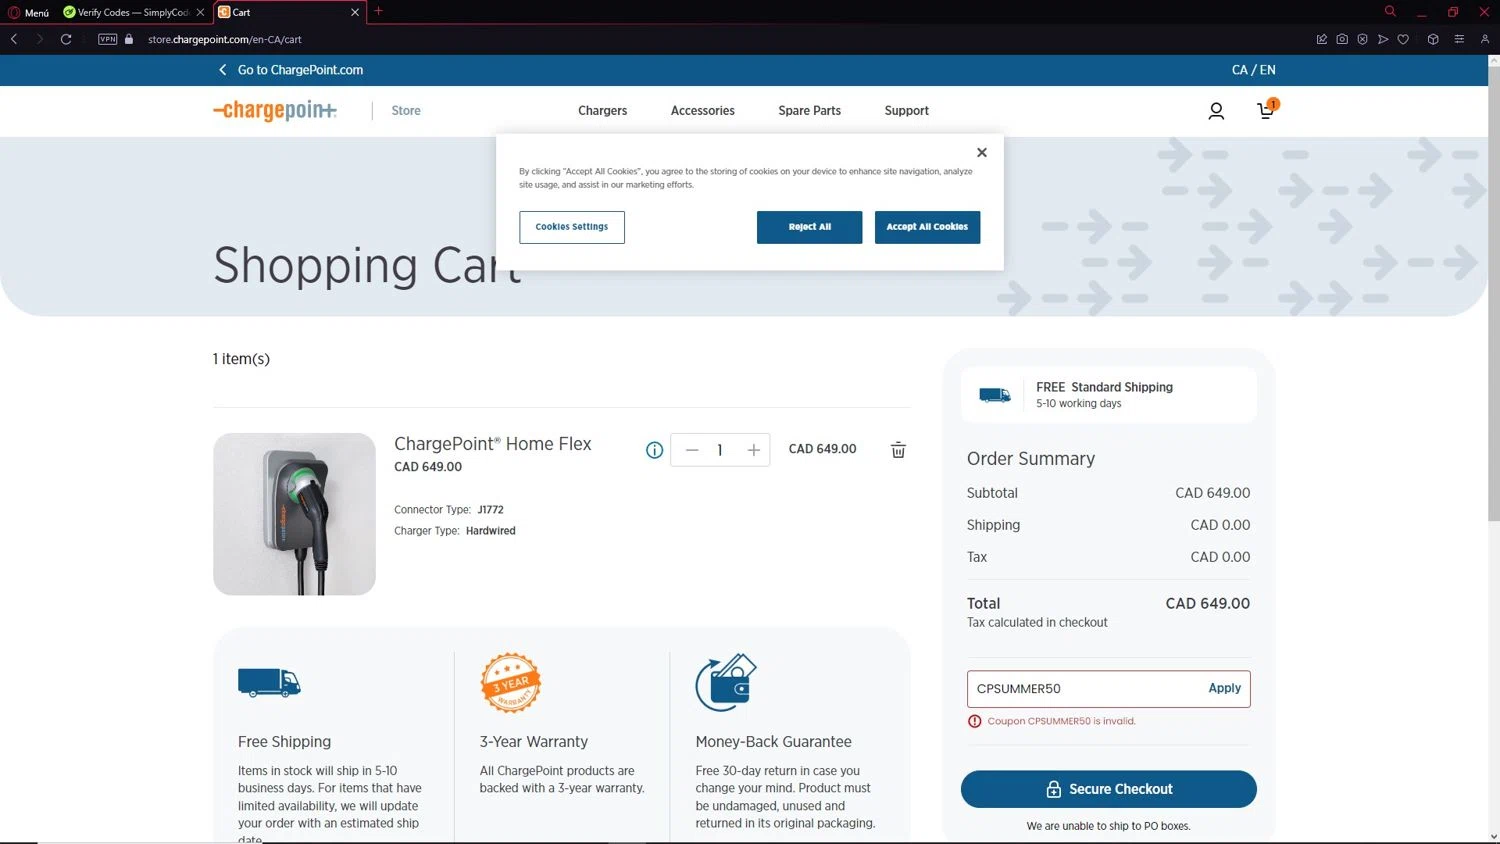Increase Home Flex quantity with plus
Viewport: 1500px width, 844px height.
click(753, 450)
